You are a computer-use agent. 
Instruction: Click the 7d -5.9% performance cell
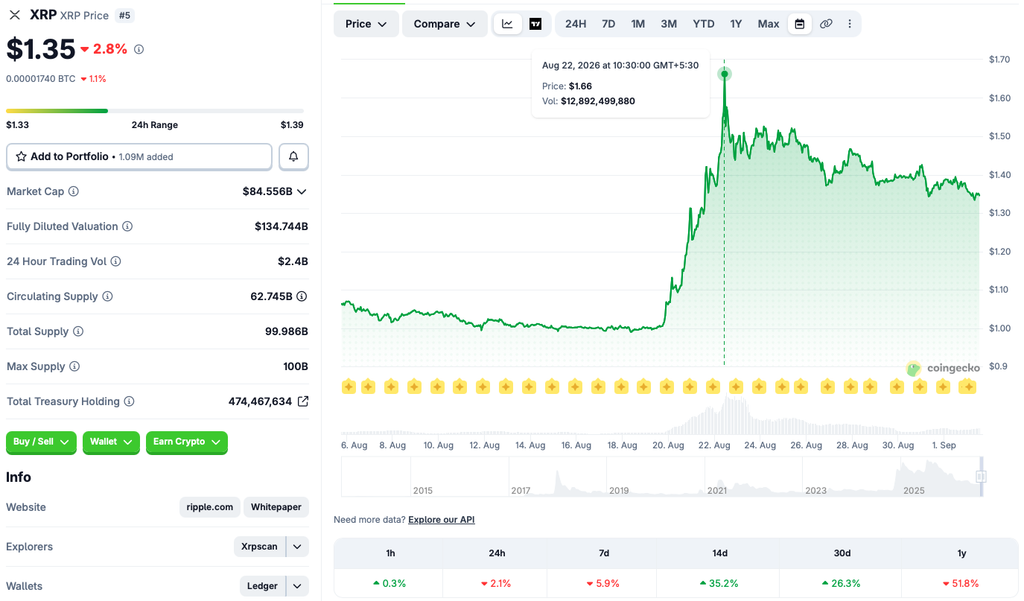[603, 583]
